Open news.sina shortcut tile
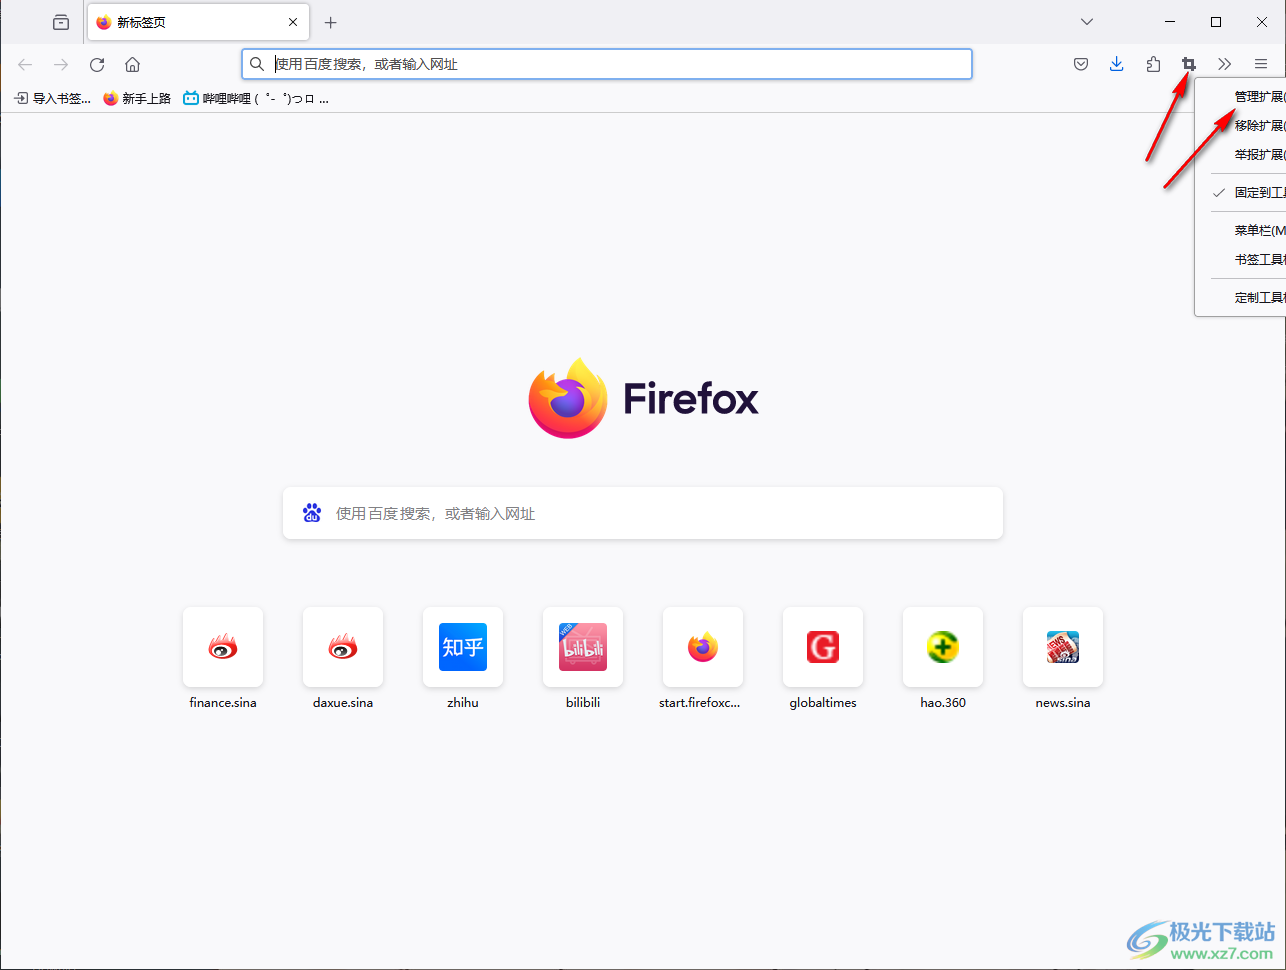Image resolution: width=1286 pixels, height=970 pixels. (1063, 647)
